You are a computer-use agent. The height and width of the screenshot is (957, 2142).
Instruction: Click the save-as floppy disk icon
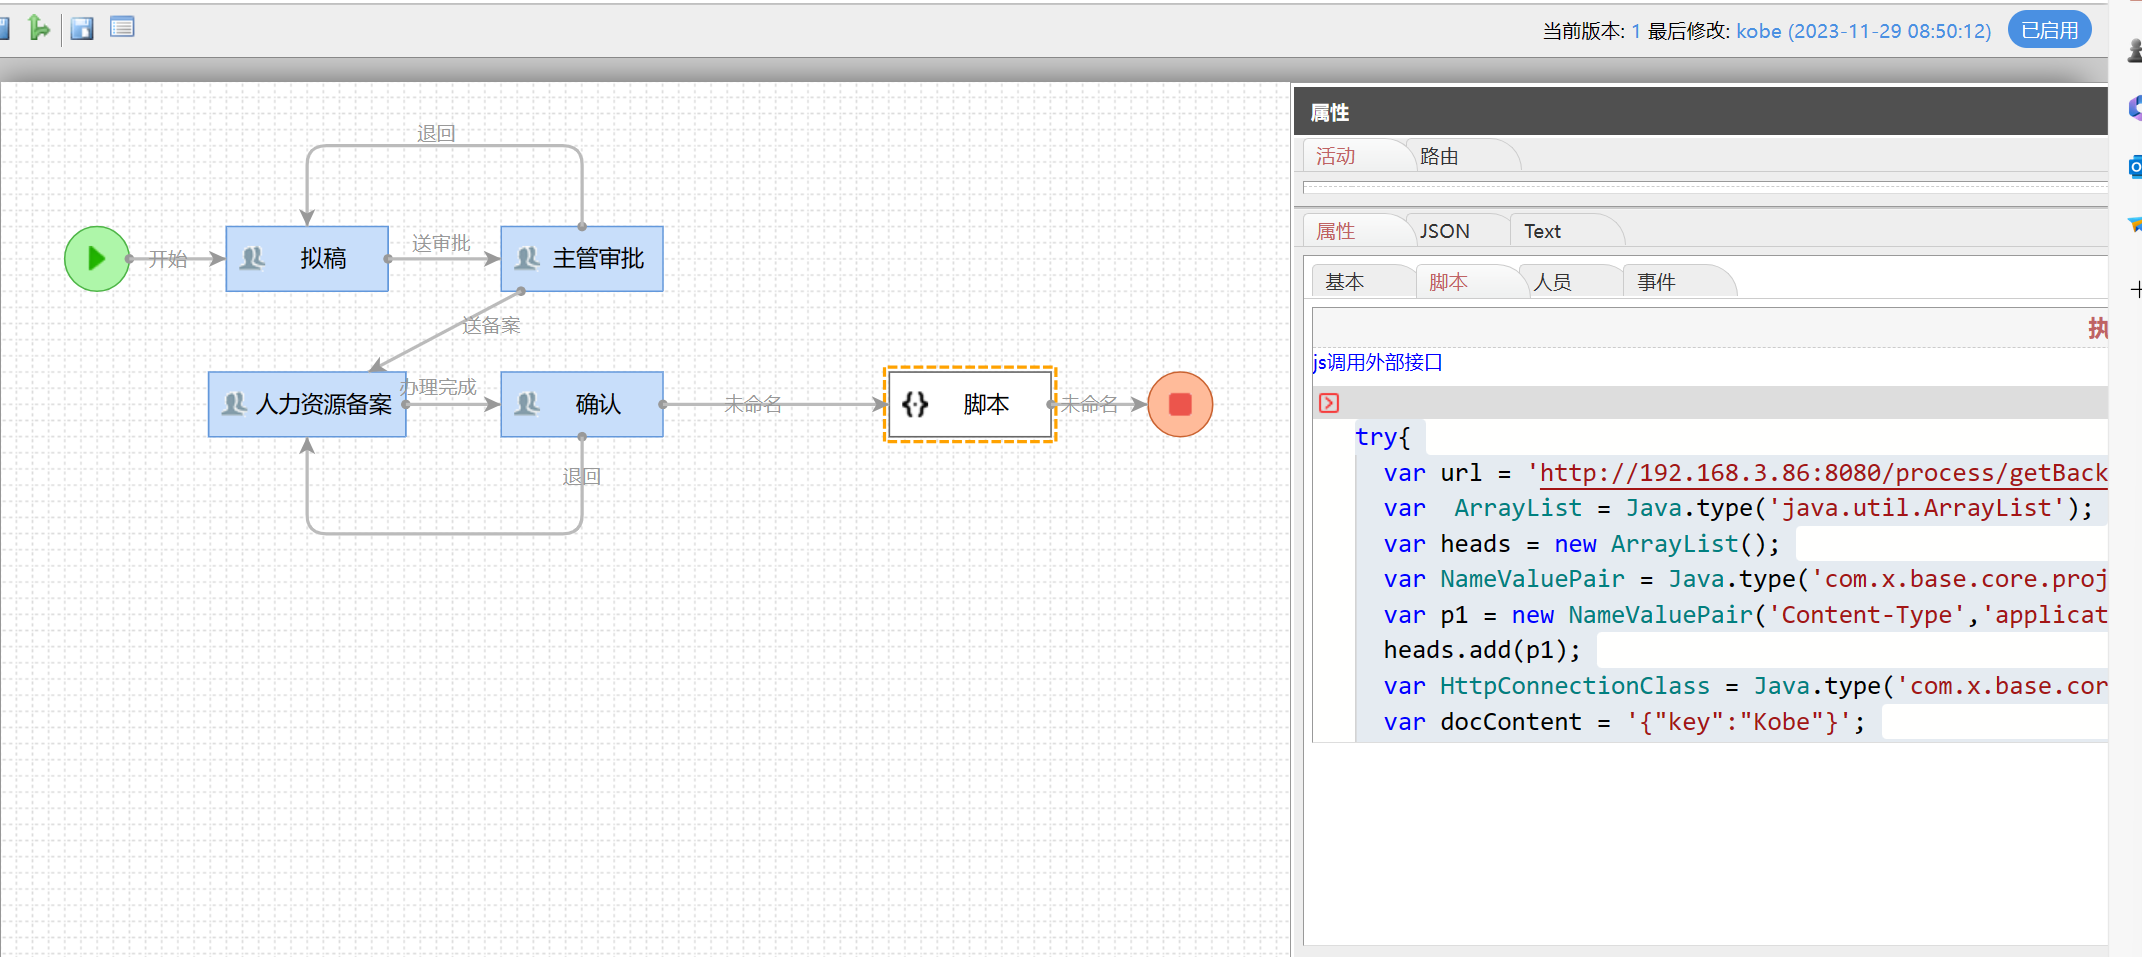point(82,28)
